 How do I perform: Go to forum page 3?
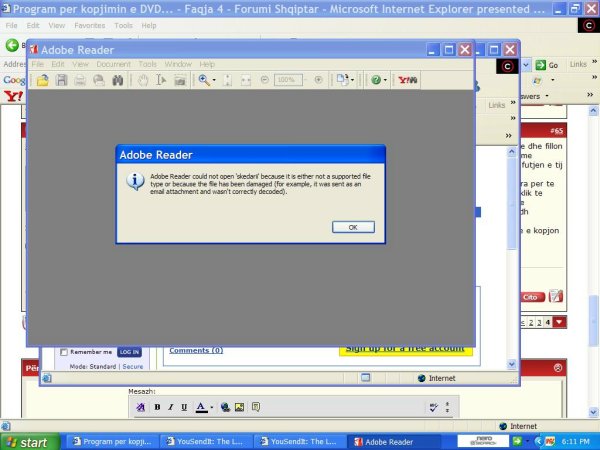click(x=539, y=323)
